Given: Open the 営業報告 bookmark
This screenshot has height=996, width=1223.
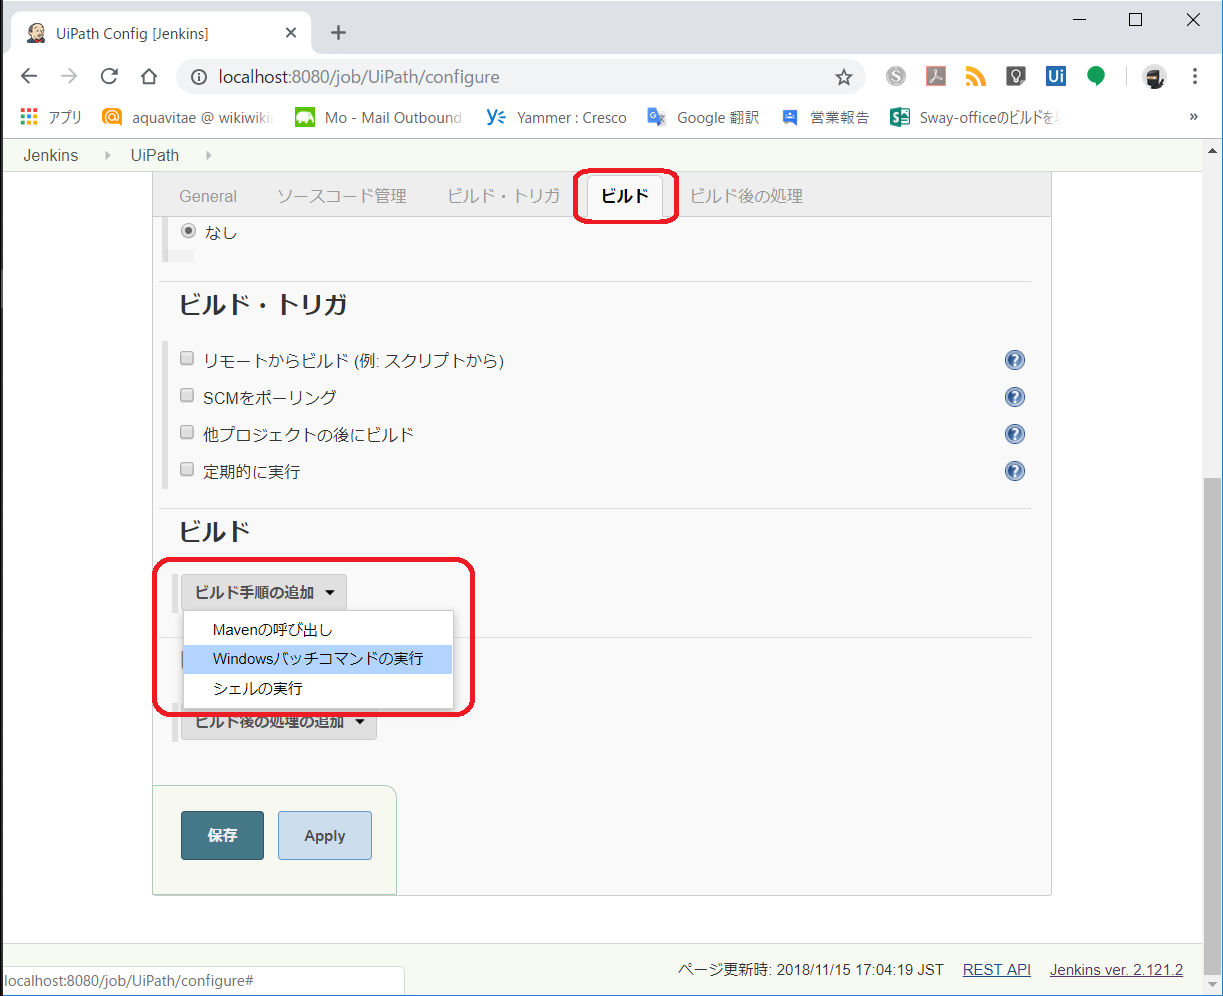Looking at the screenshot, I should (825, 117).
